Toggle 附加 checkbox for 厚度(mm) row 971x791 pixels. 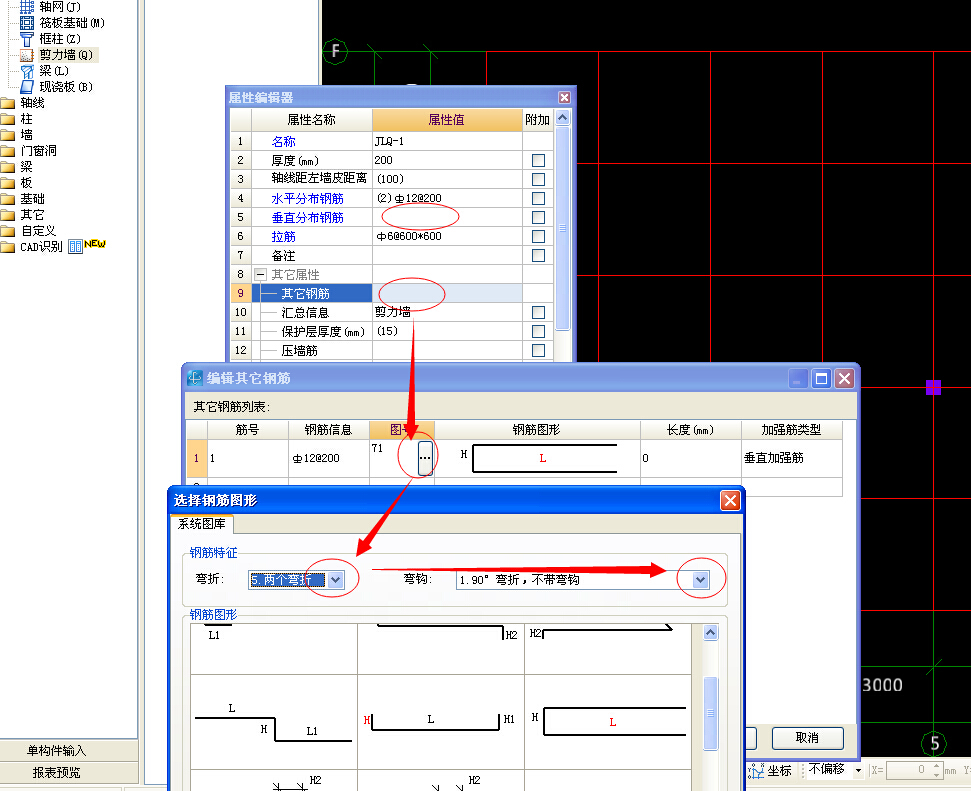tap(538, 160)
